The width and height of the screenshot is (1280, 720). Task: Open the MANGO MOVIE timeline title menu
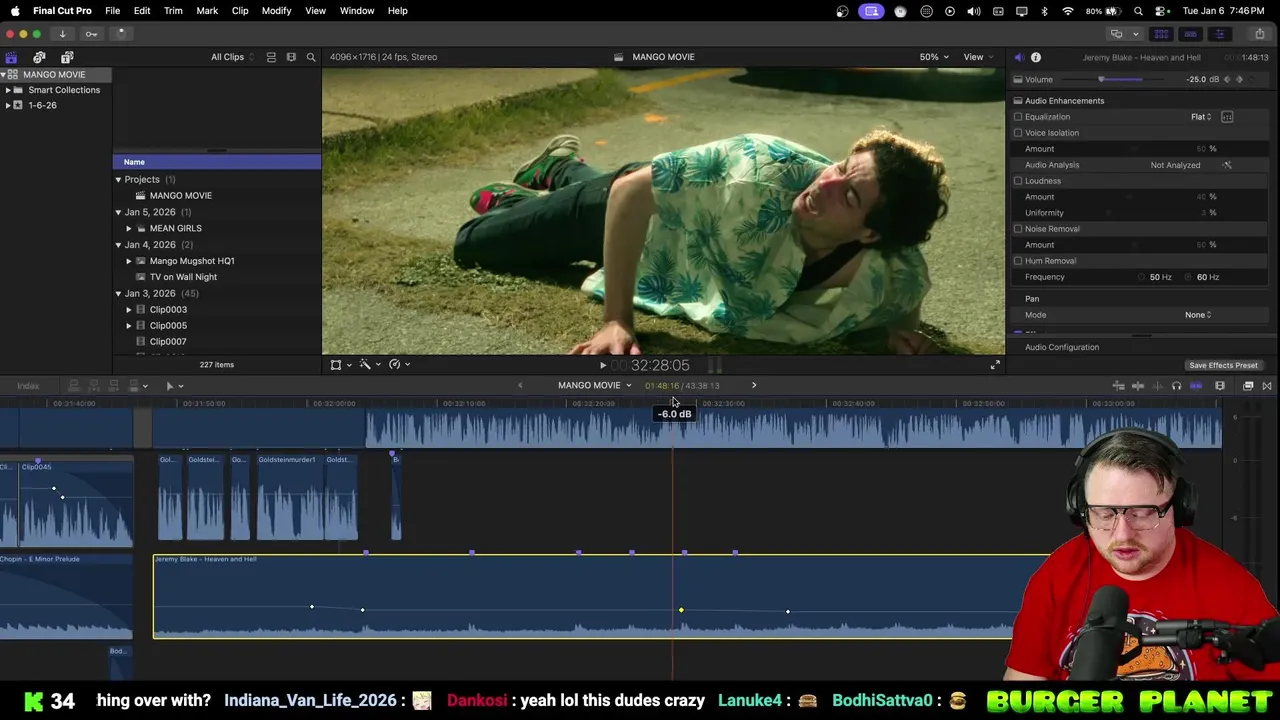[x=594, y=386]
